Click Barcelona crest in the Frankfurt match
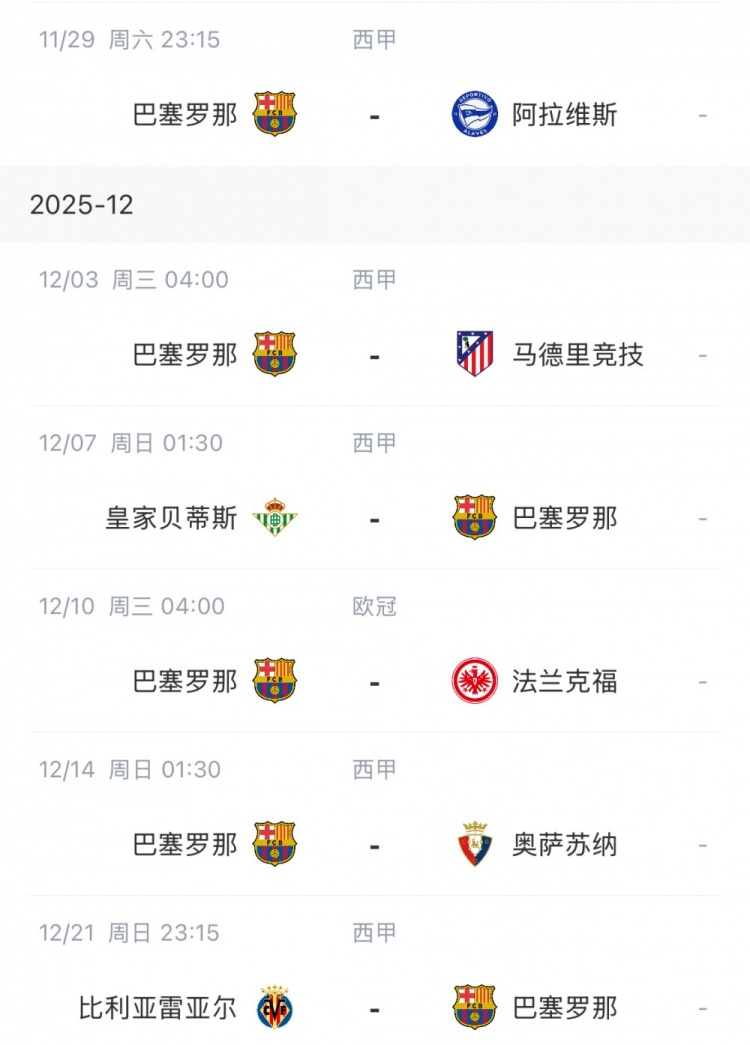 click(275, 681)
